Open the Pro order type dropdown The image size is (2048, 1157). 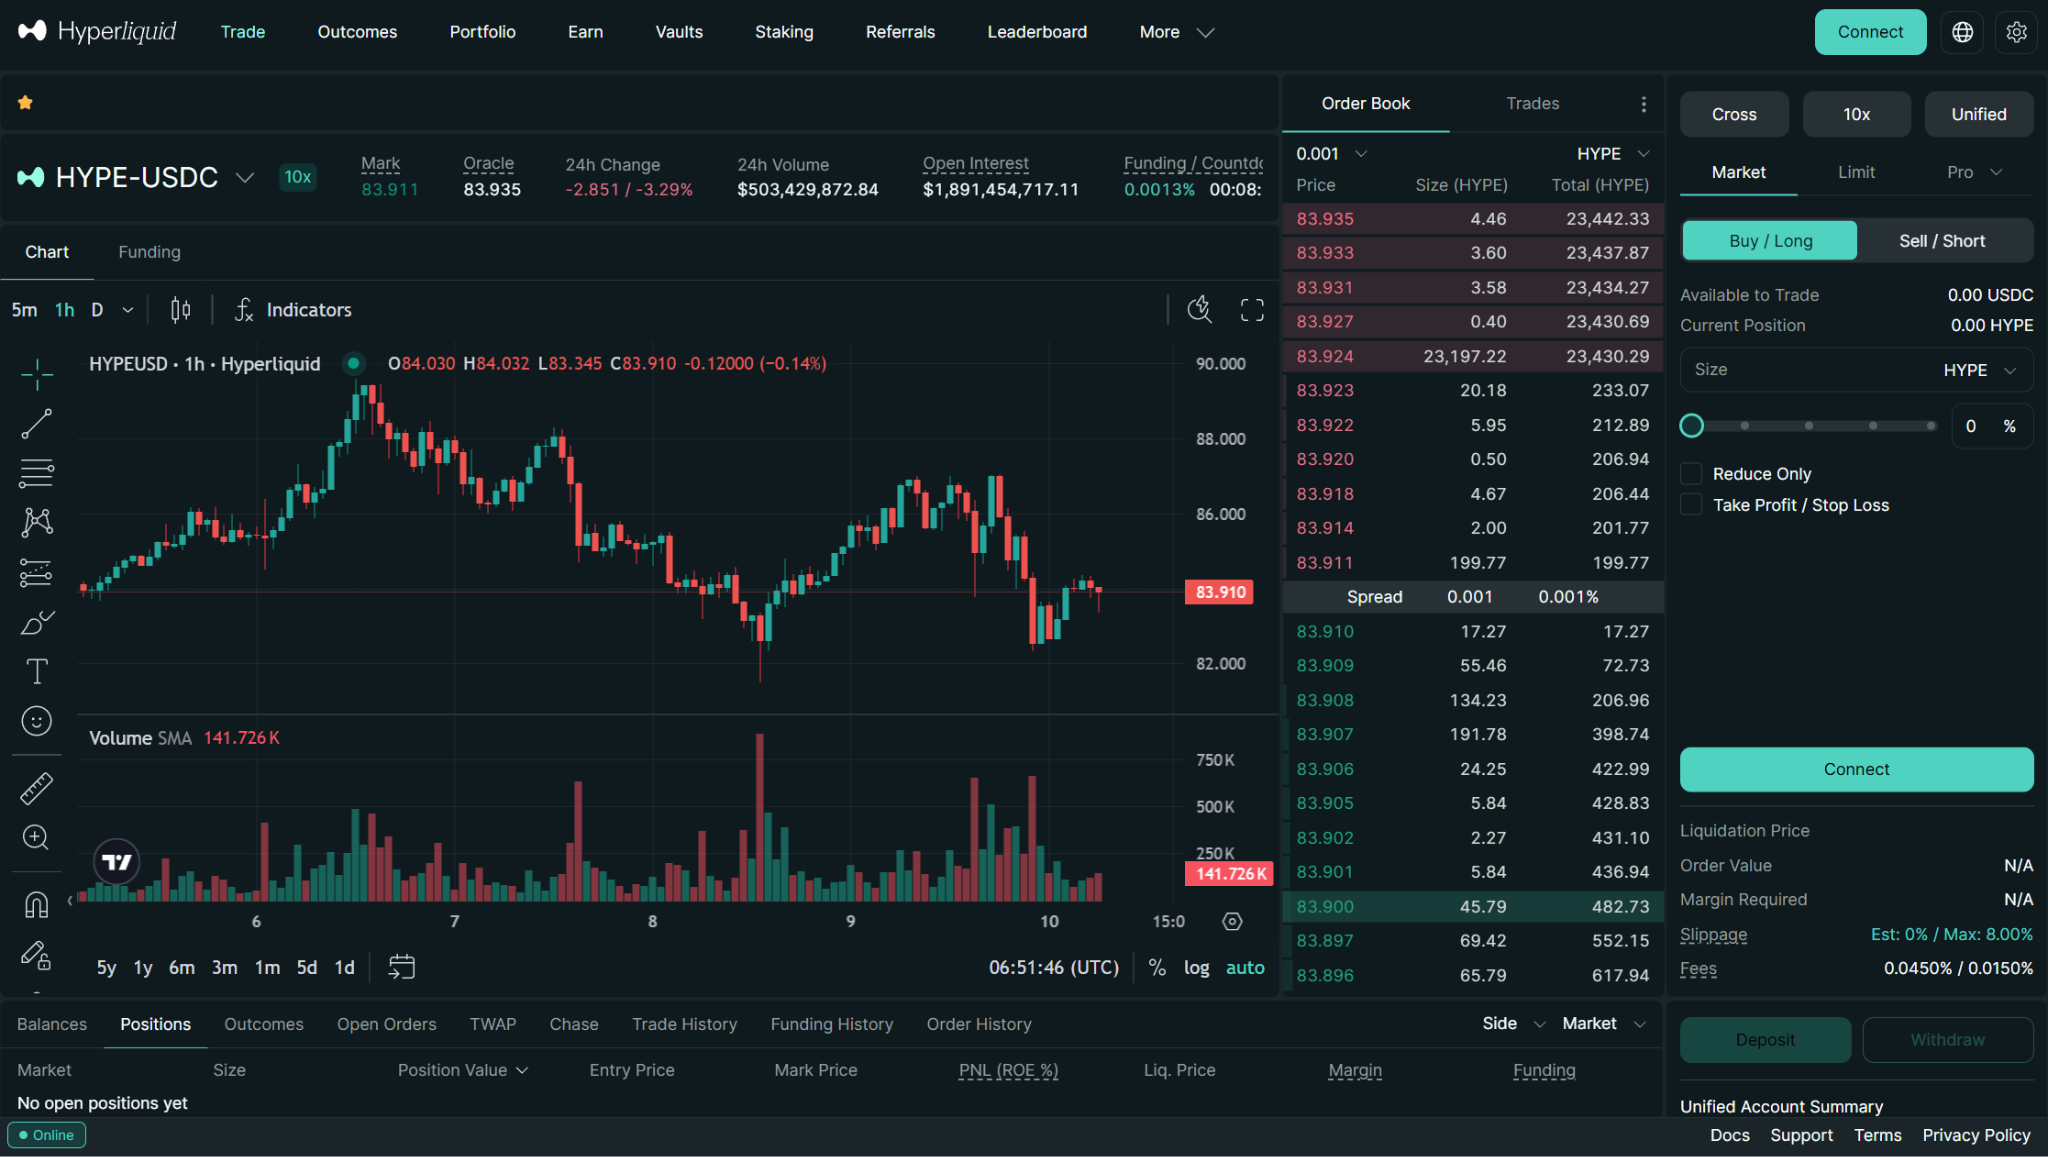click(1974, 172)
